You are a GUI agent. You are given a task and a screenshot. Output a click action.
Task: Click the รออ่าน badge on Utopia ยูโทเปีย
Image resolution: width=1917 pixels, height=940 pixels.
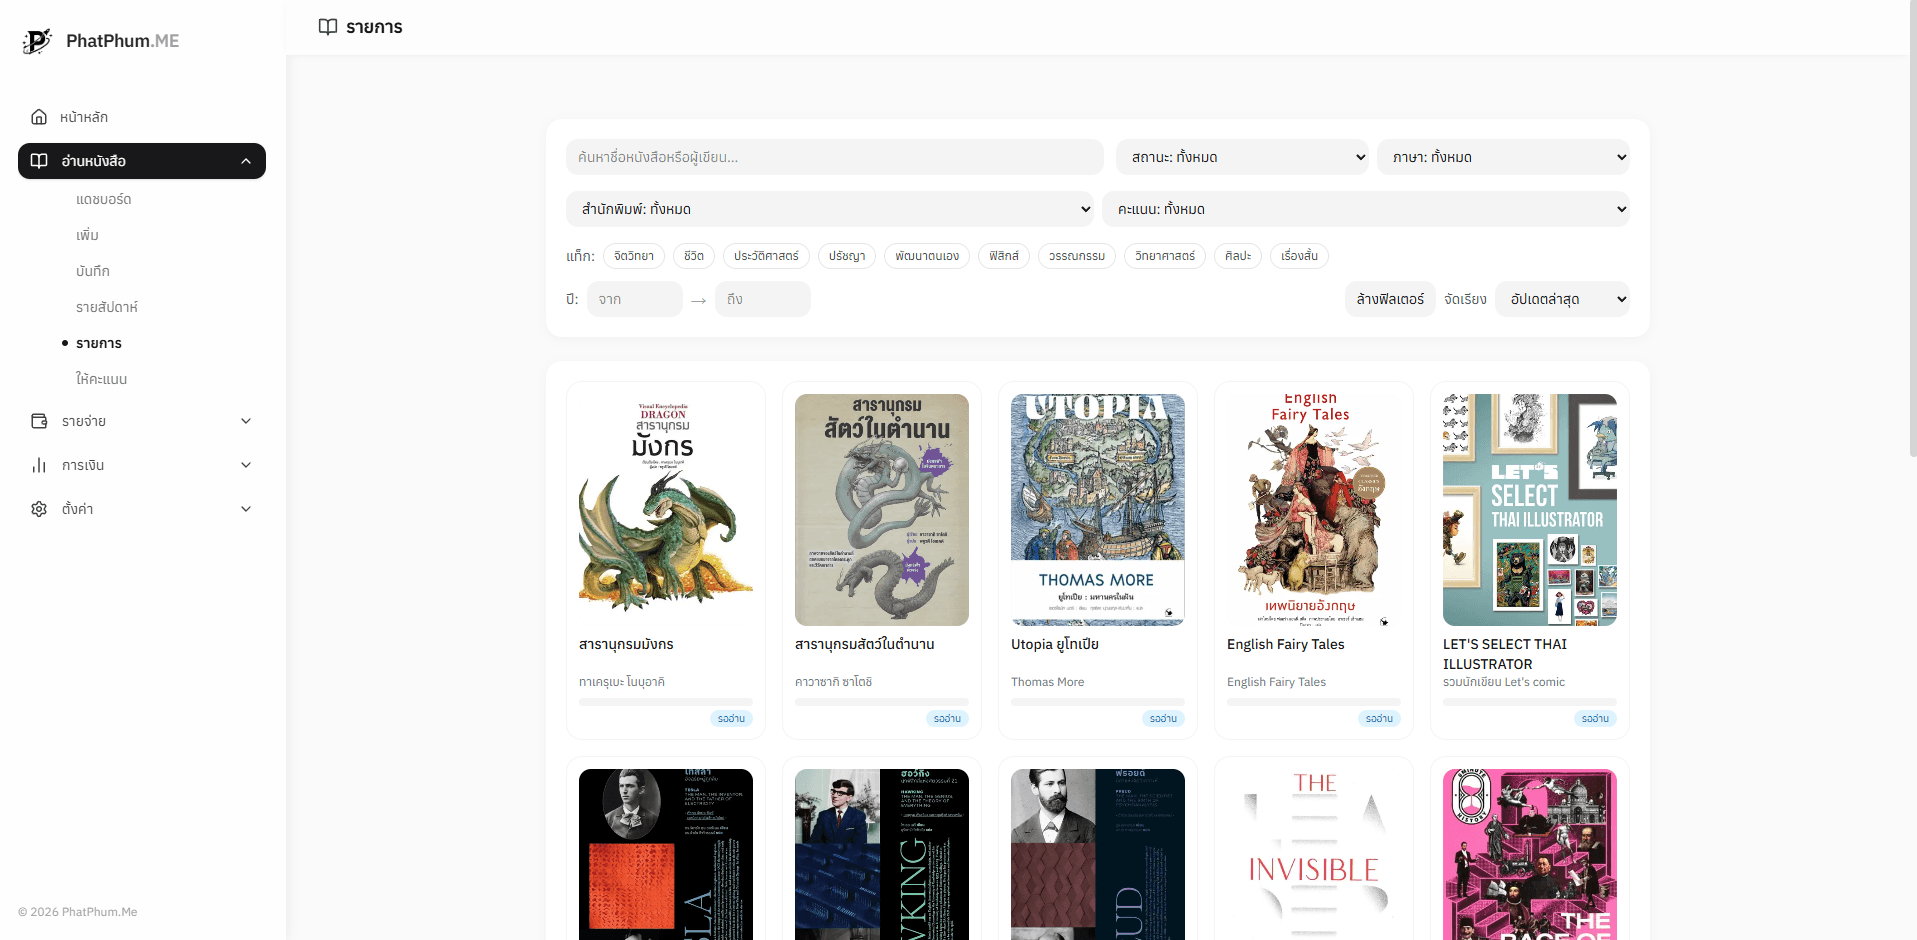(1162, 718)
